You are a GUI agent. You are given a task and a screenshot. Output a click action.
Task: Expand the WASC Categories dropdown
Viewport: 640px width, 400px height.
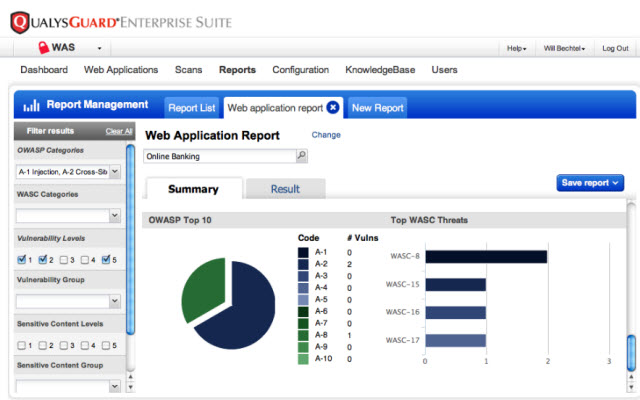pos(115,215)
